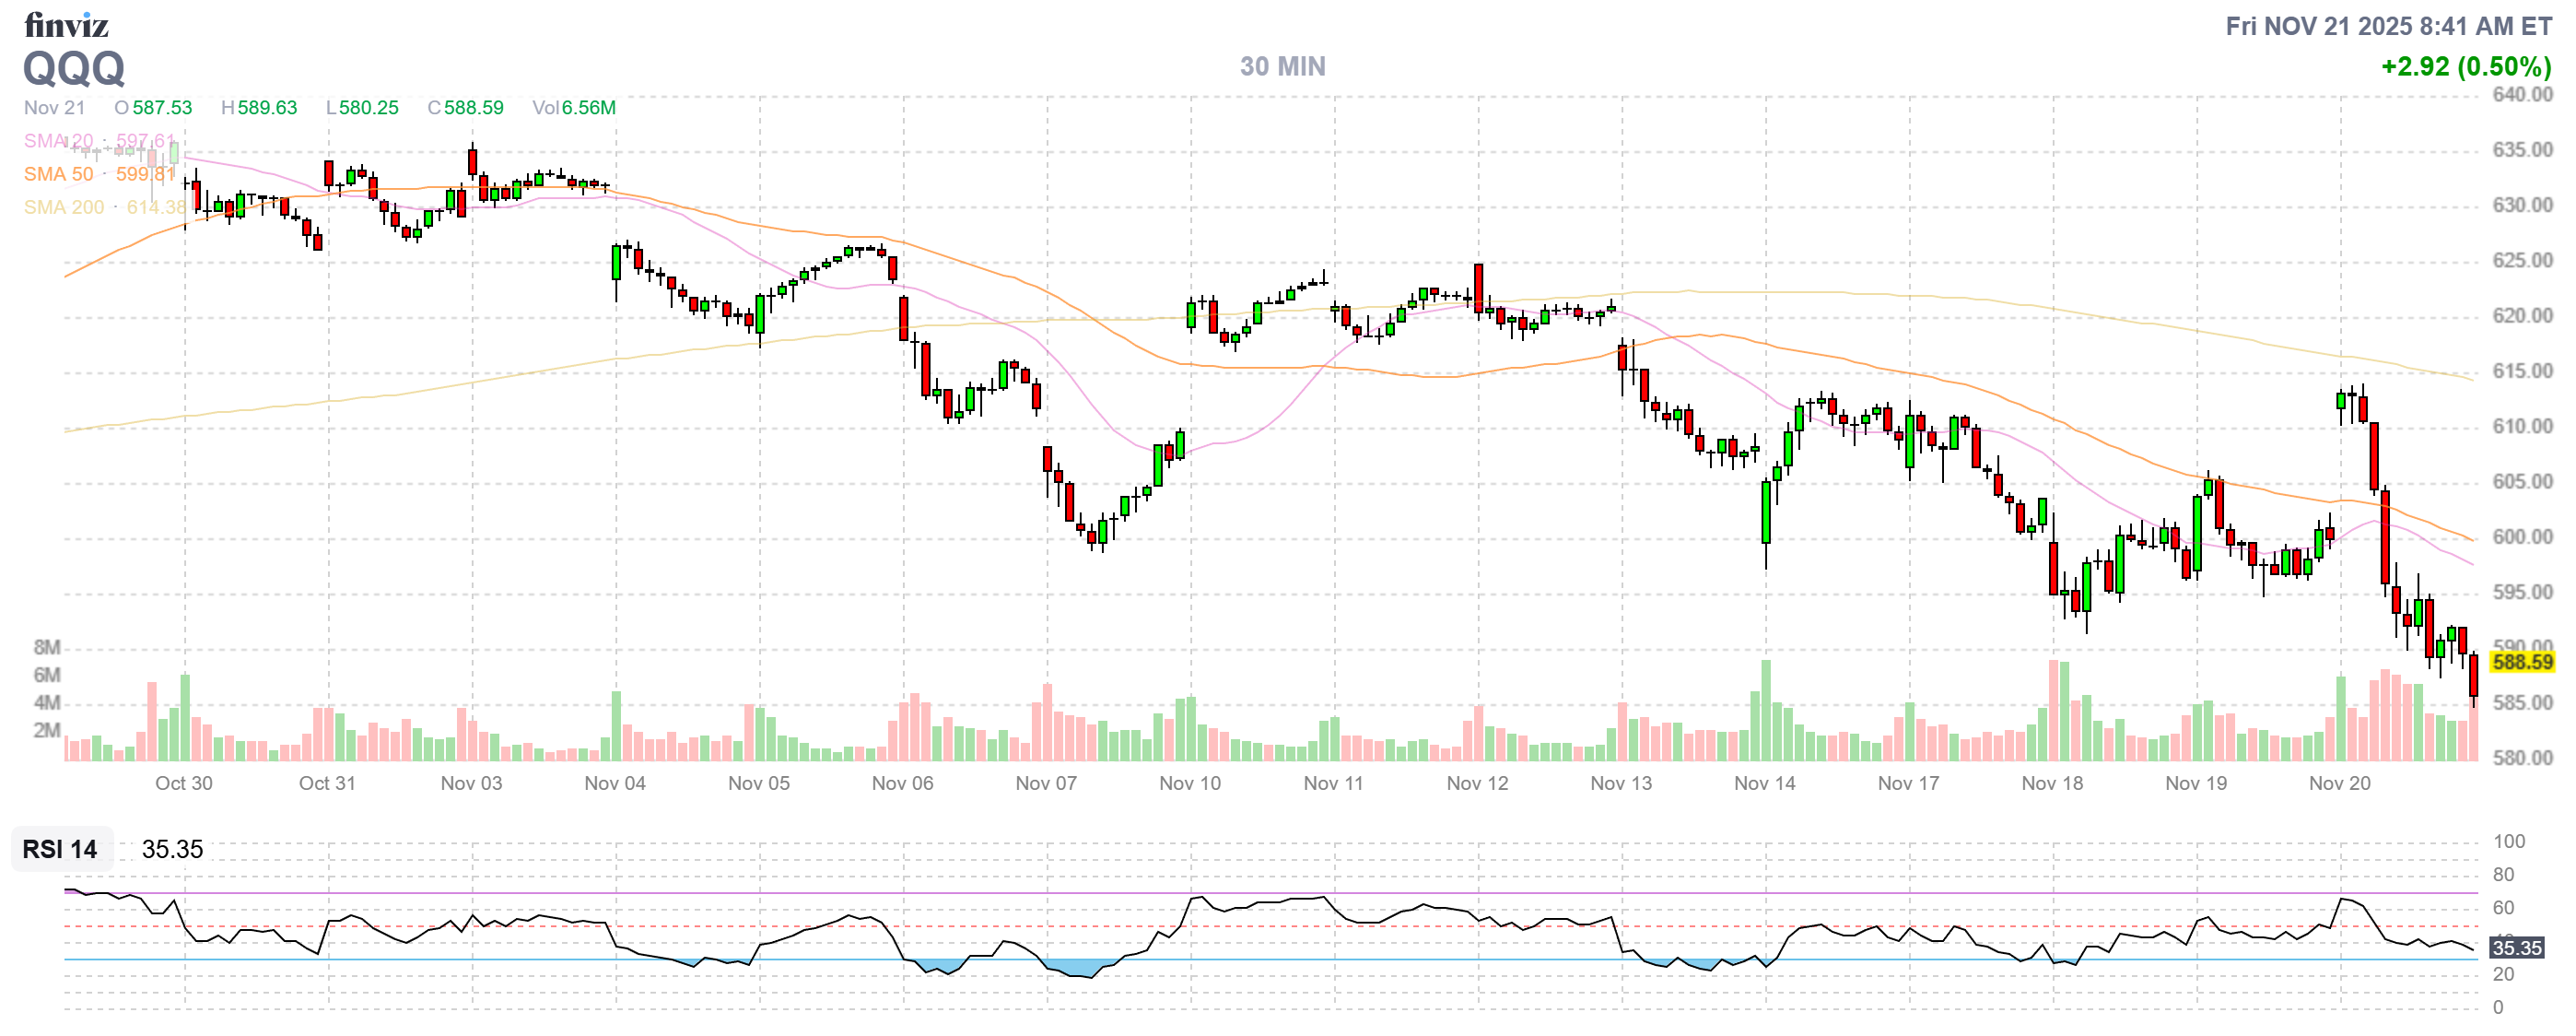Click the +2.92 (0.50%) change text
The height and width of the screenshot is (1036, 2576).
pos(2465,67)
